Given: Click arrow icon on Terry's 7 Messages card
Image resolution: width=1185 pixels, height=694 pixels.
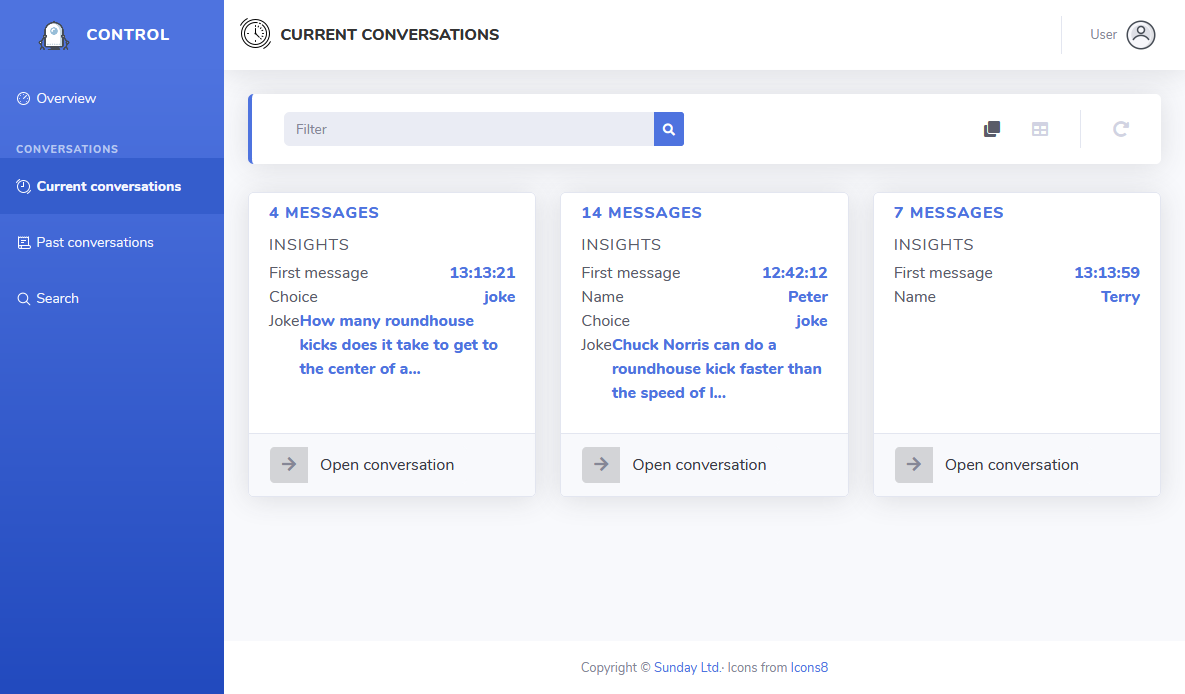Looking at the screenshot, I should (914, 465).
